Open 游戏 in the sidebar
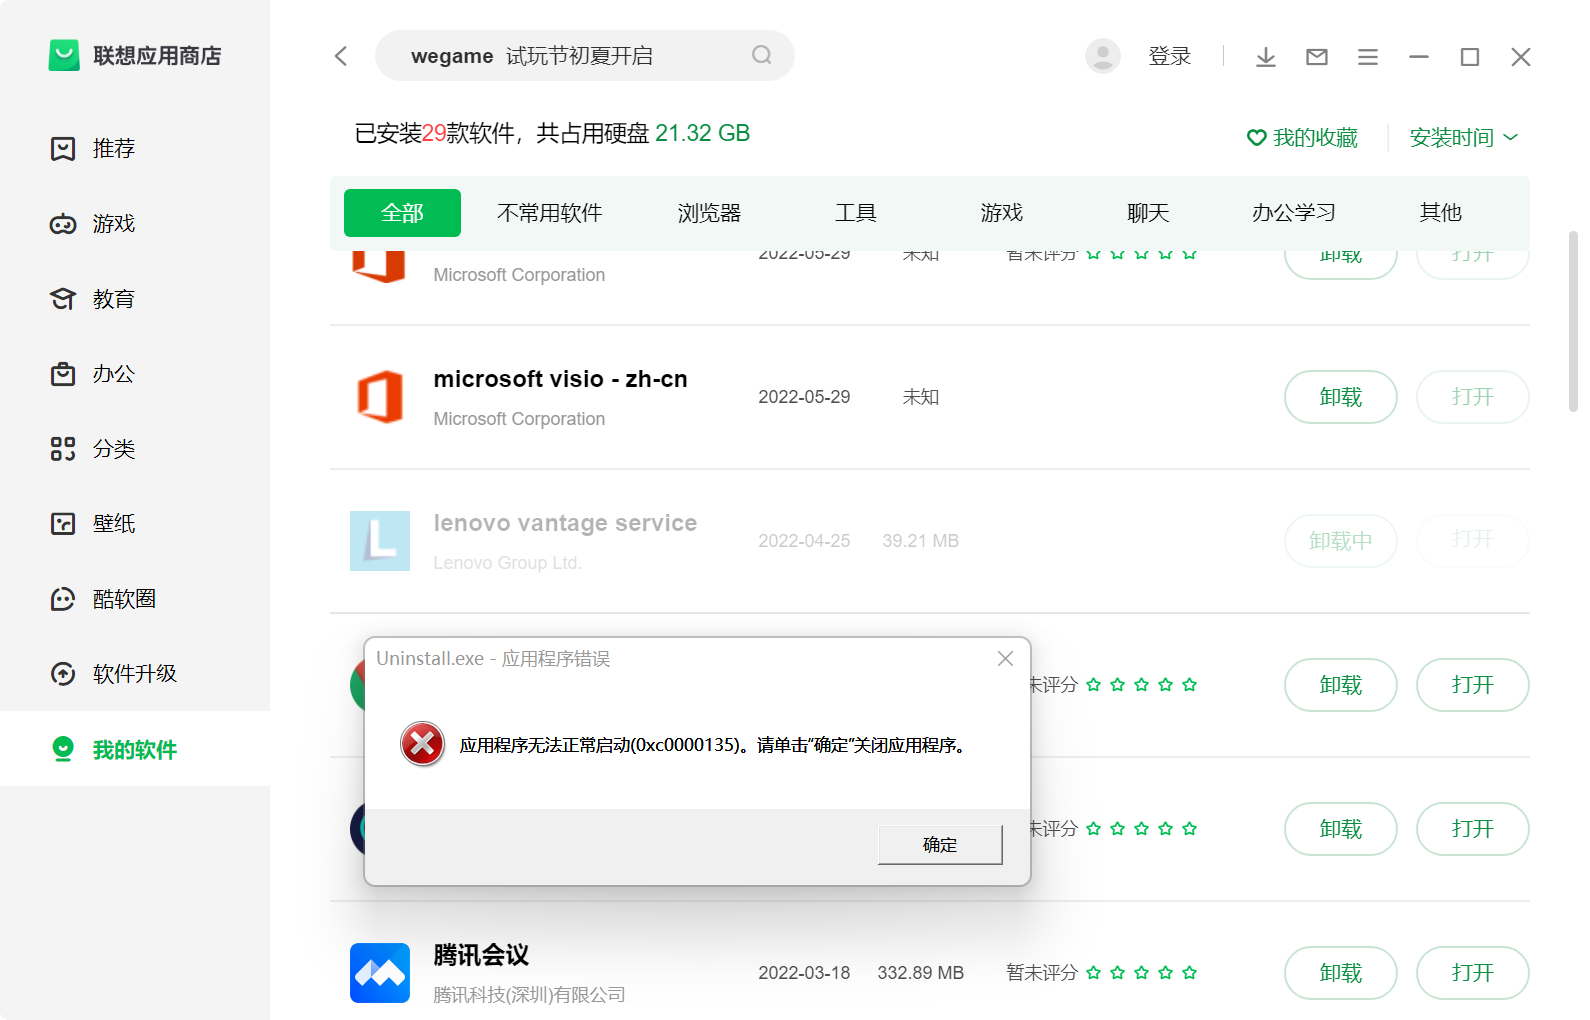1590x1020 pixels. click(135, 224)
